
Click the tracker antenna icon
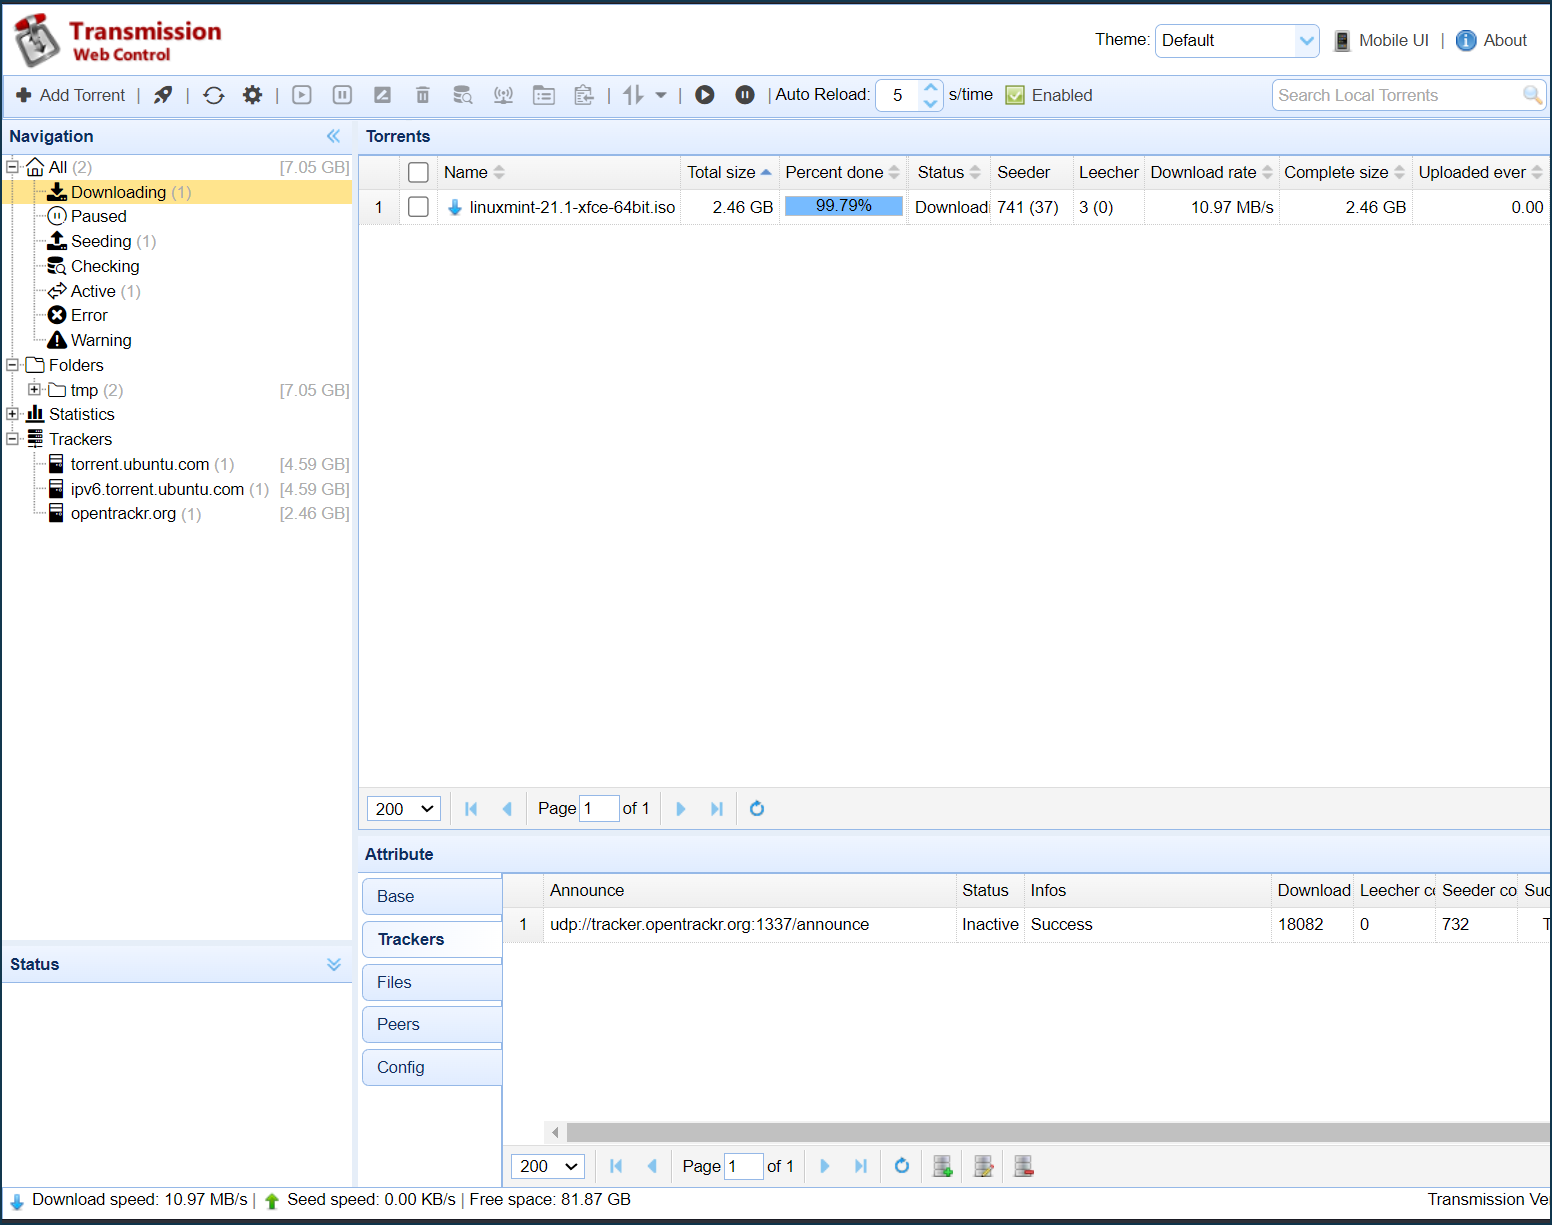pyautogui.click(x=504, y=95)
